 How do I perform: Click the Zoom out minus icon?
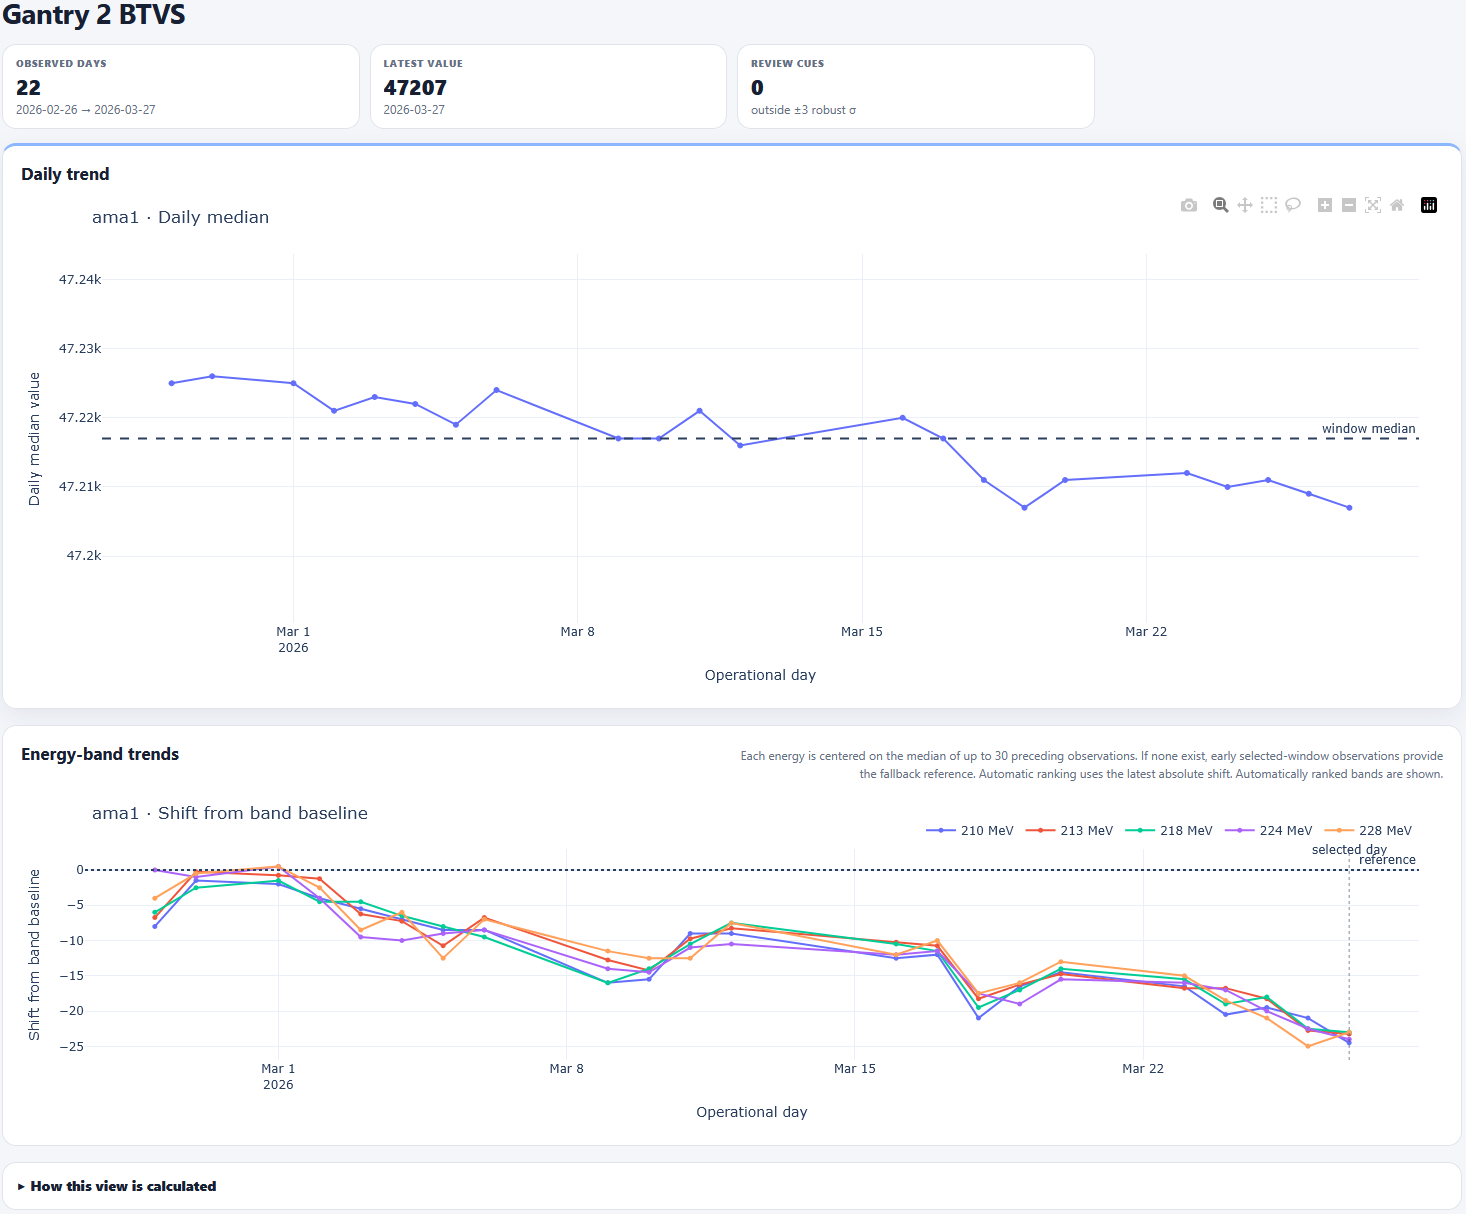click(x=1349, y=205)
